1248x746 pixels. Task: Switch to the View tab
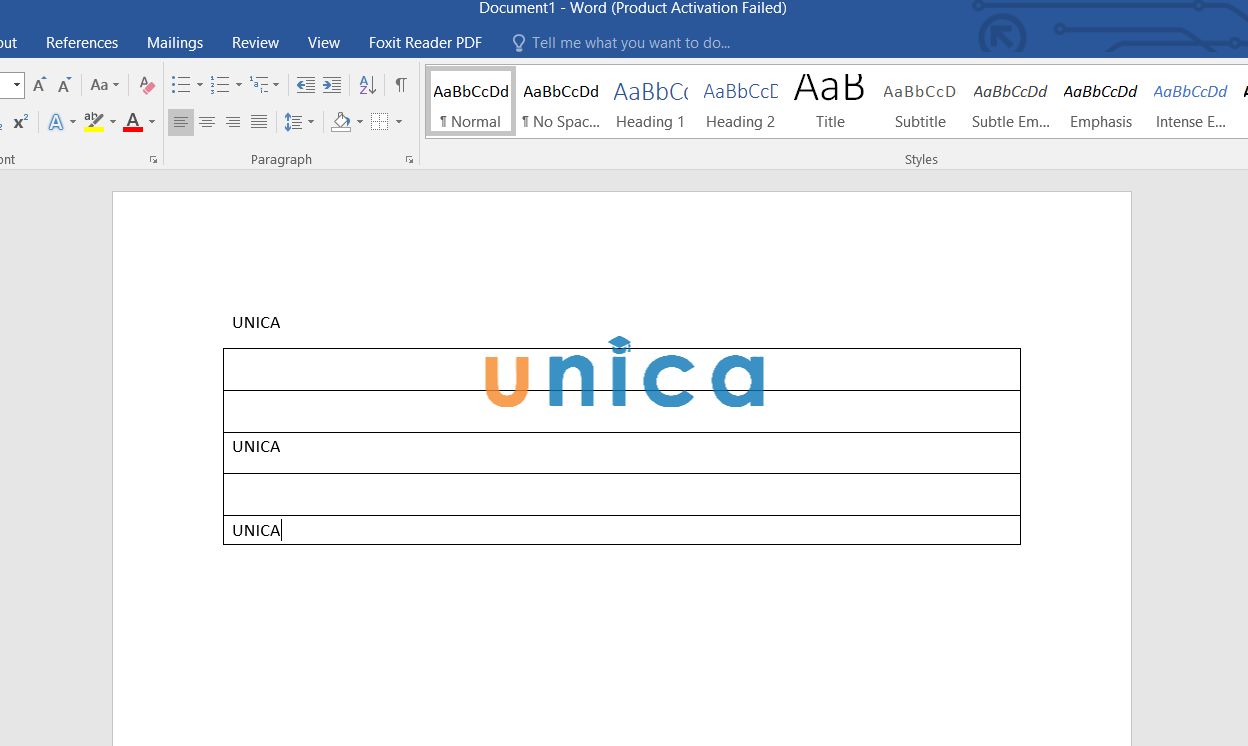coord(324,43)
